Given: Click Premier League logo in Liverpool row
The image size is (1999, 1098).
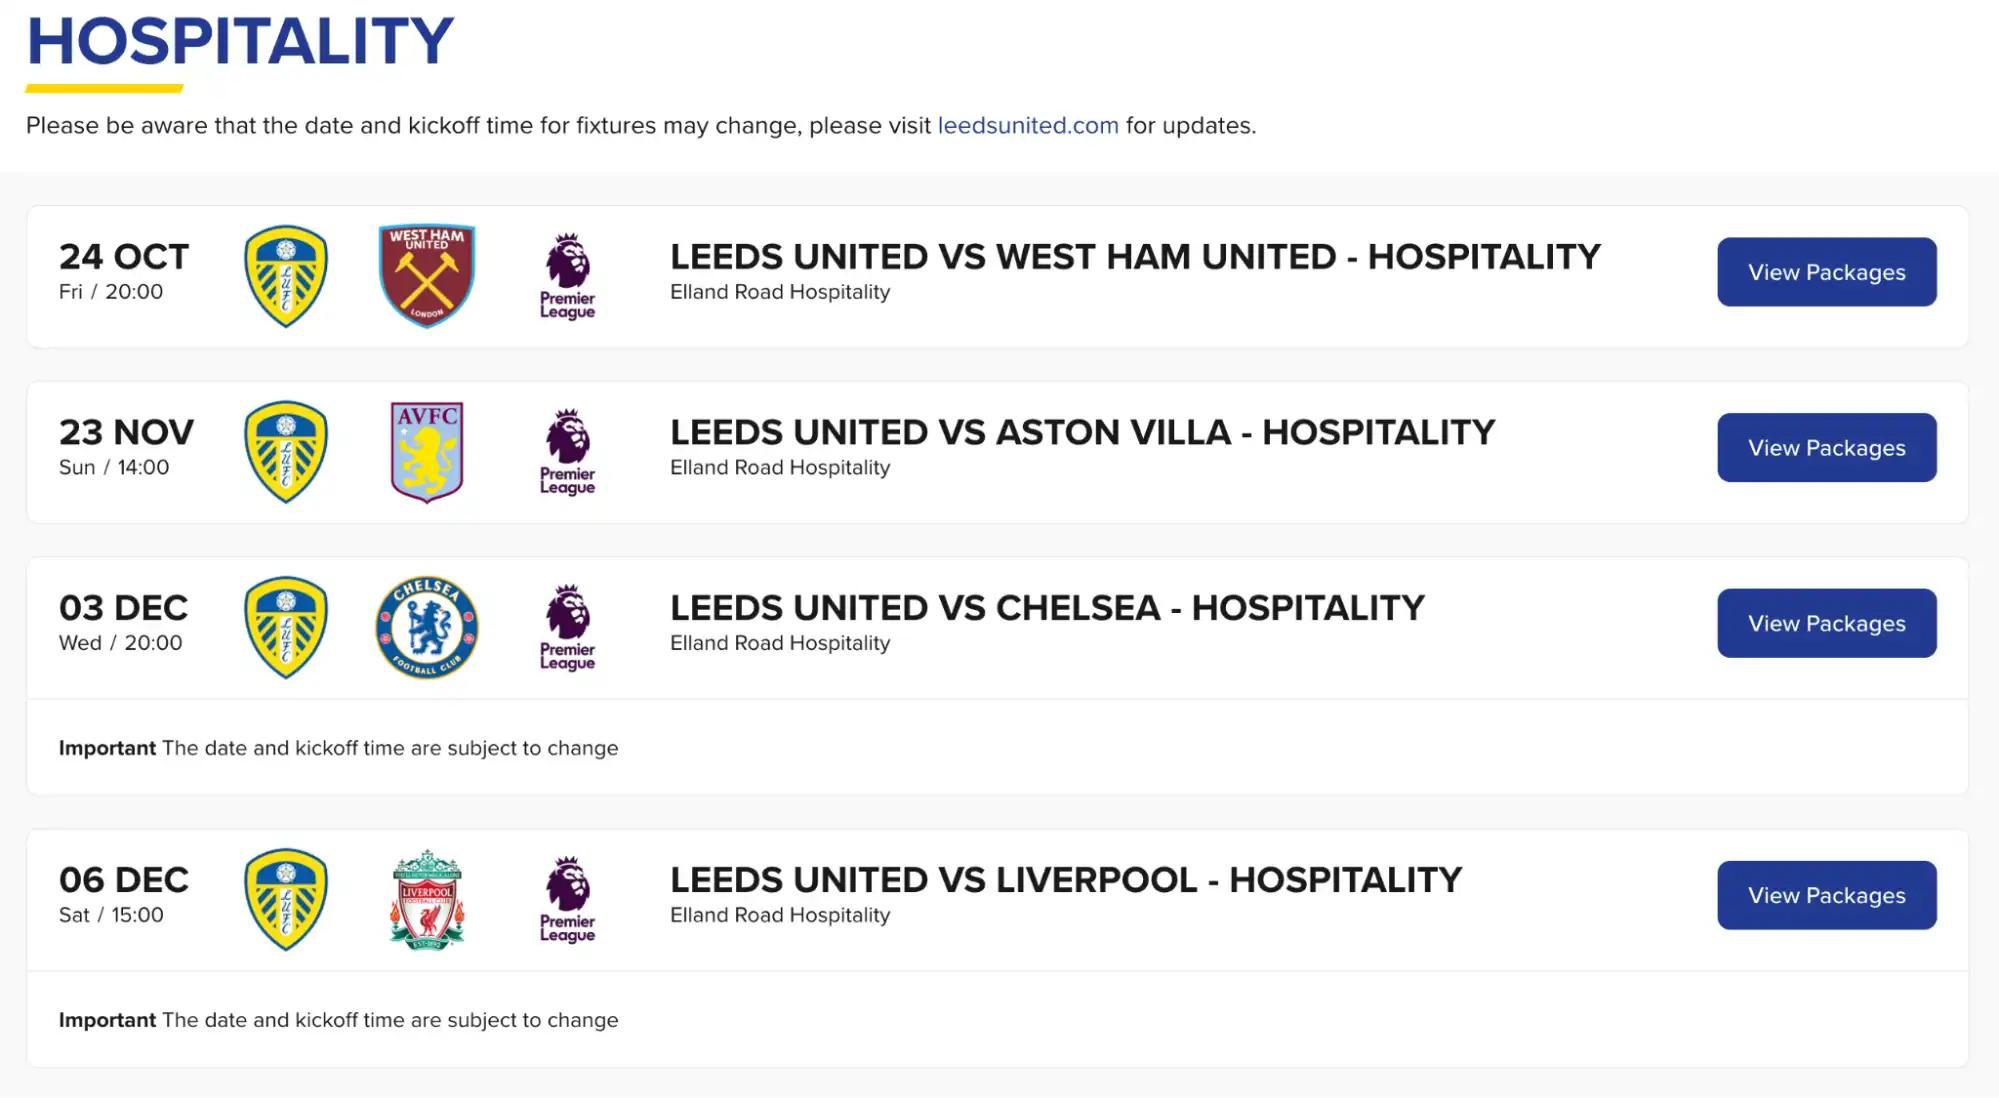Looking at the screenshot, I should (x=567, y=899).
